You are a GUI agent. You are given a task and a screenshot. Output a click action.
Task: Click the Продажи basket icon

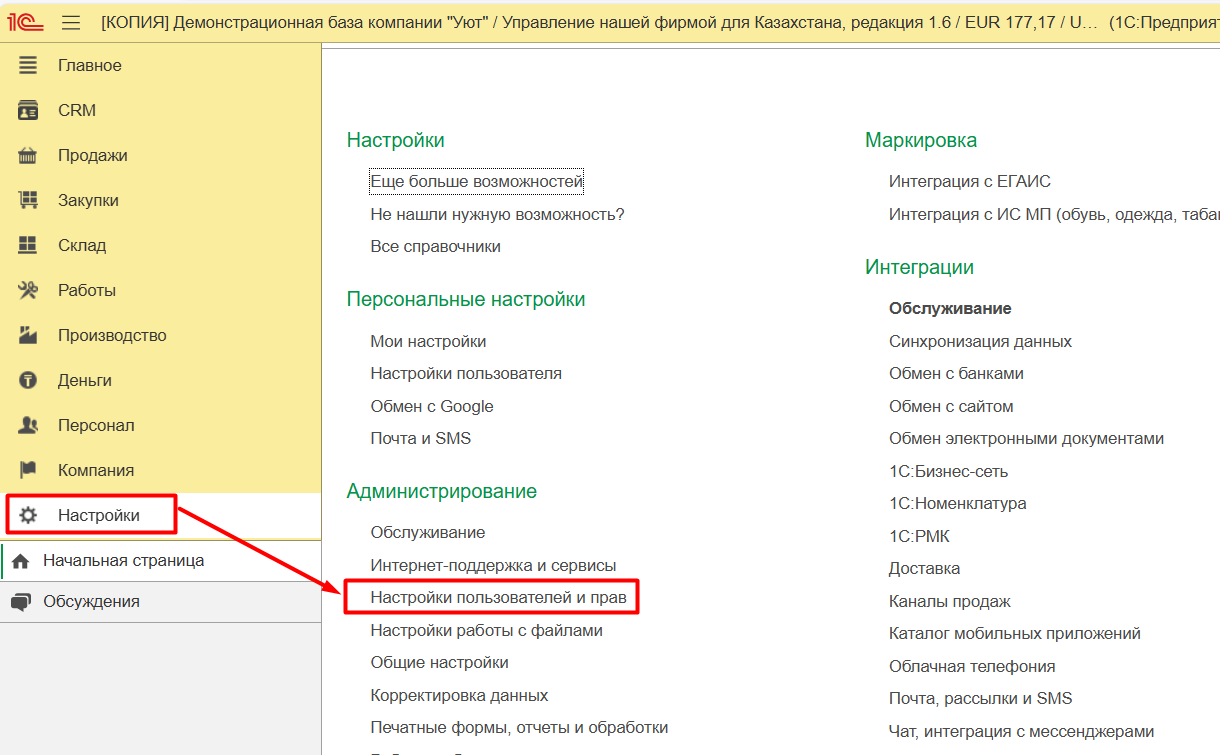28,156
